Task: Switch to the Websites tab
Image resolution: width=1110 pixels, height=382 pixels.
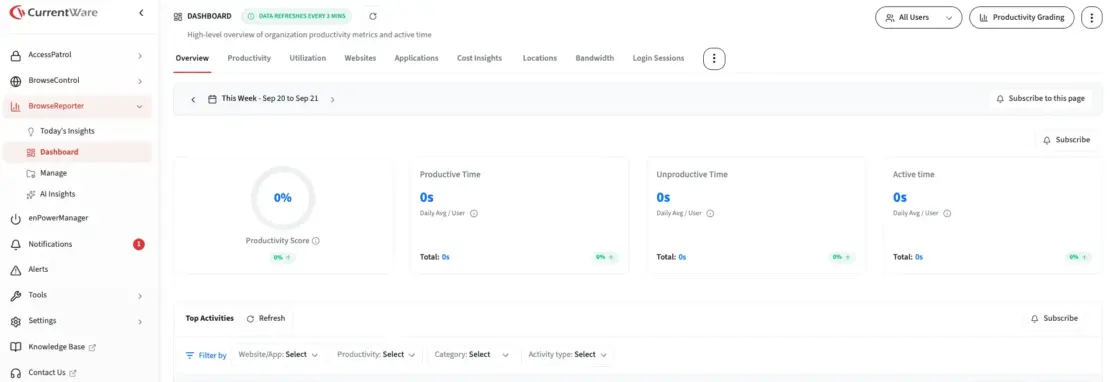Action: [360, 58]
